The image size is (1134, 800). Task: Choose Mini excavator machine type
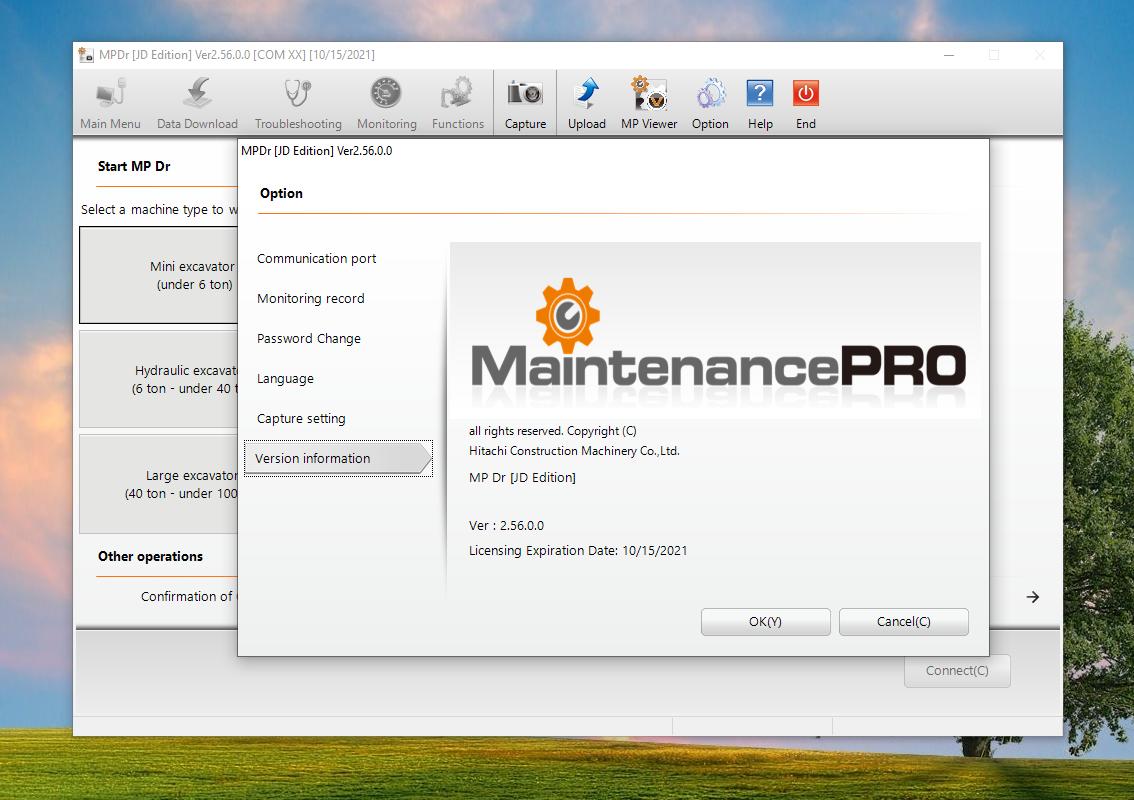158,275
